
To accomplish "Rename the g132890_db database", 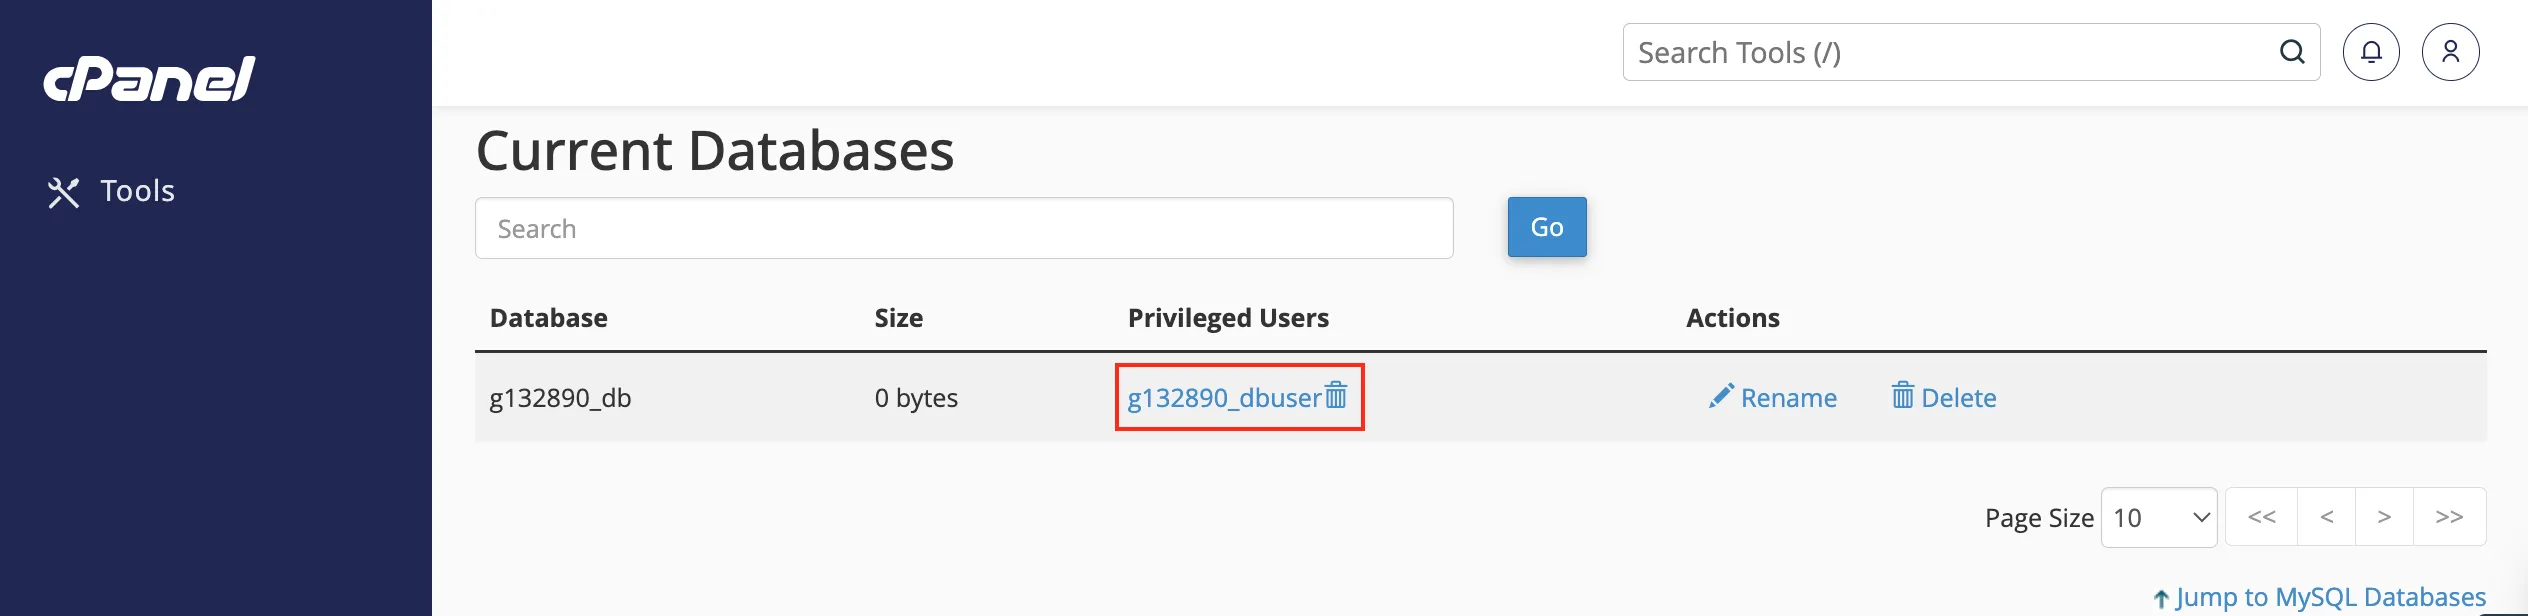I will coord(1773,397).
